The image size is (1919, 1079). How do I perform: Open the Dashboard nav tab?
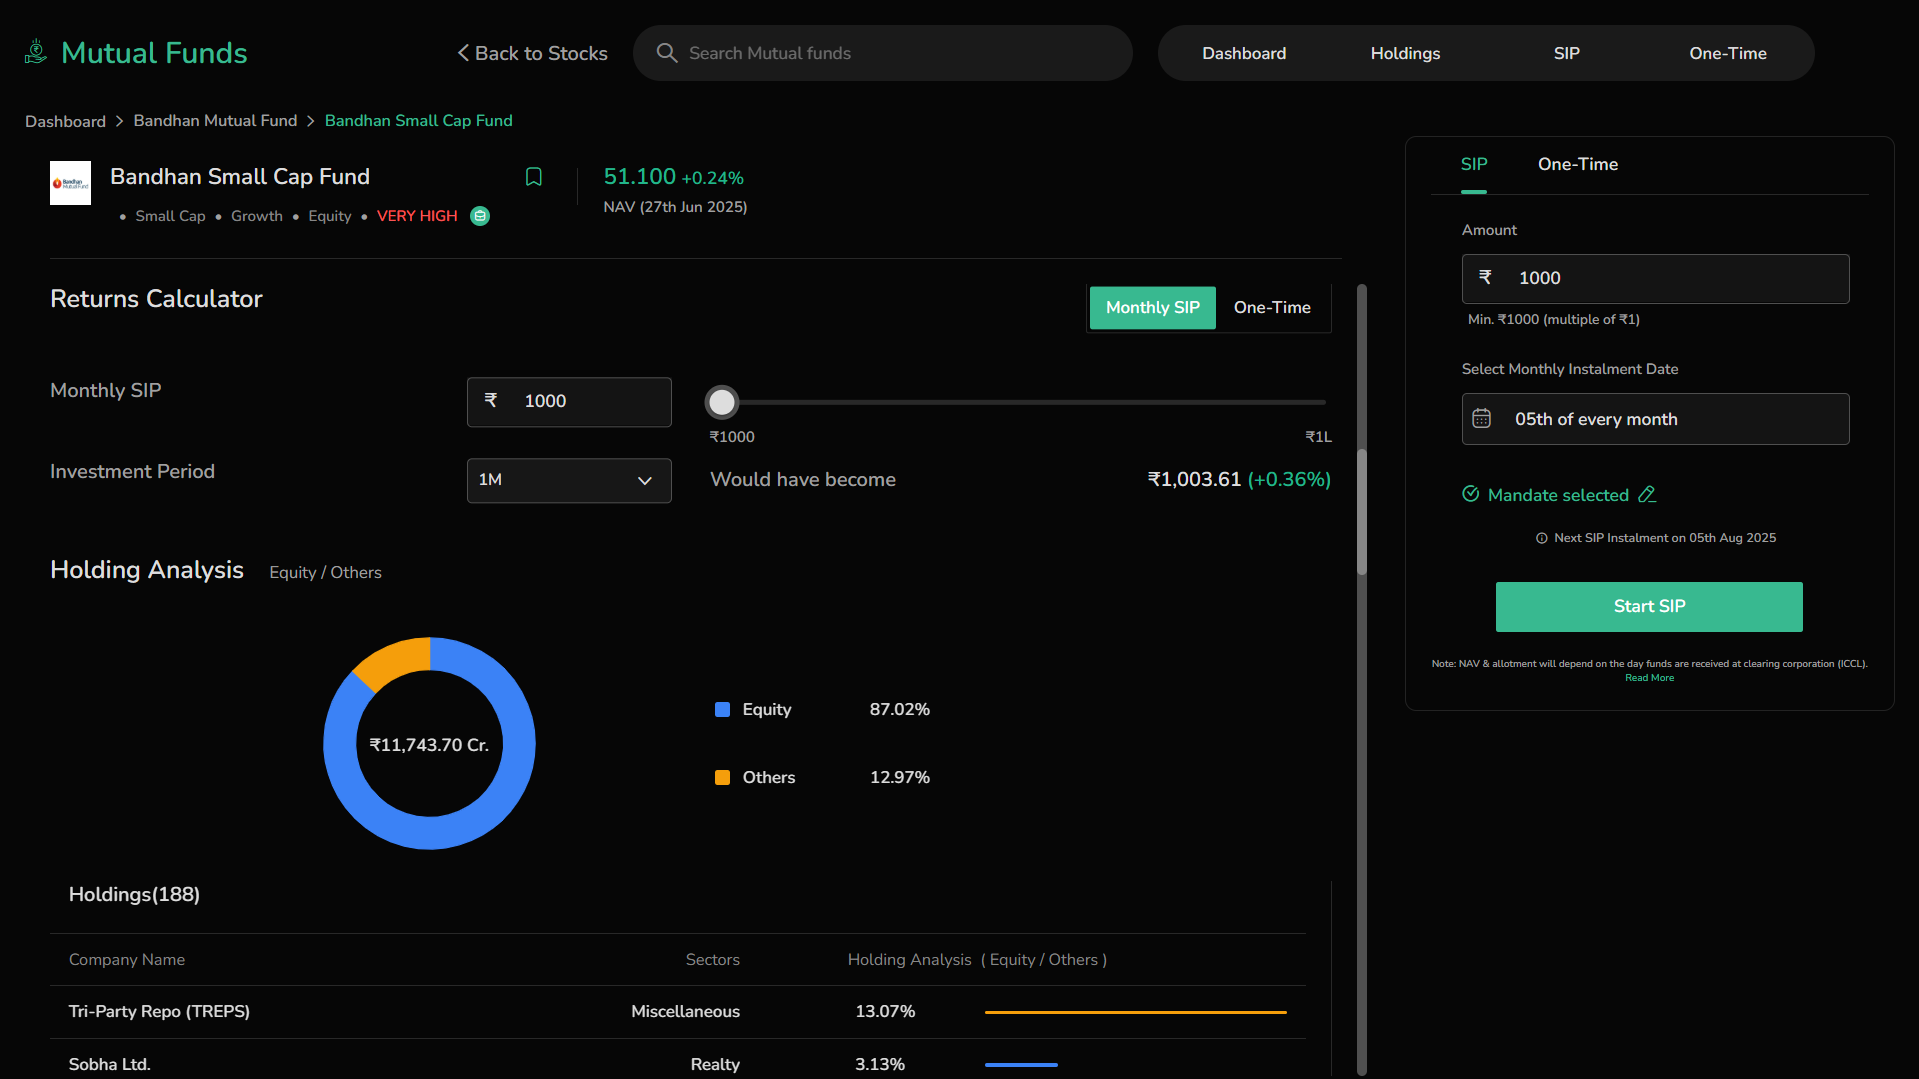(1244, 53)
